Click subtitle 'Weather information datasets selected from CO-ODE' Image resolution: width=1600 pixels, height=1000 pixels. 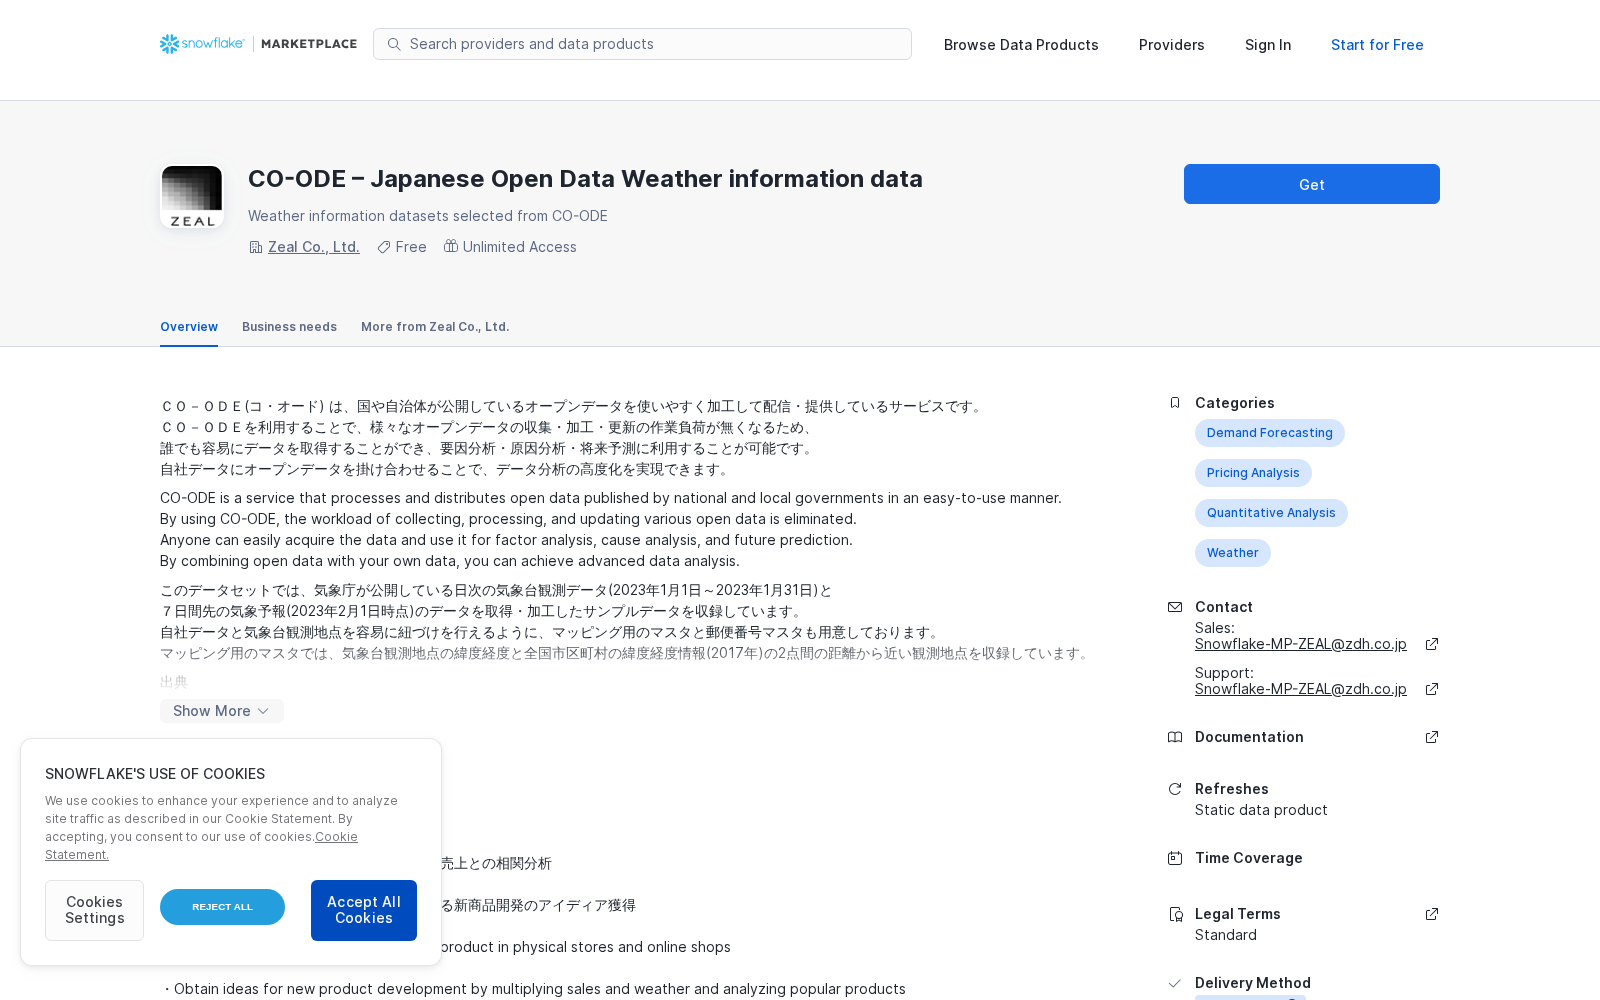coord(428,216)
